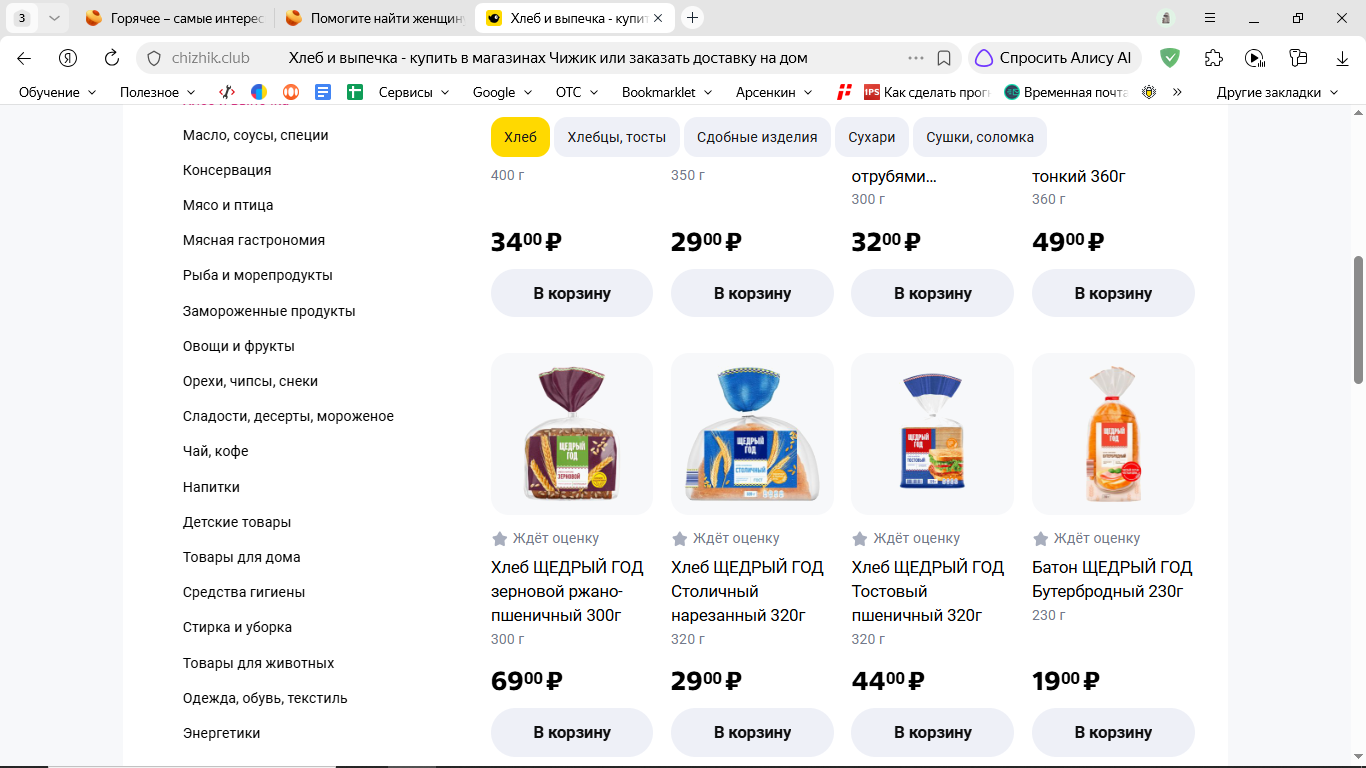The image size is (1366, 768).
Task: Add 19 ₽ Батон Бутербродный to cart
Action: pyautogui.click(x=1113, y=732)
